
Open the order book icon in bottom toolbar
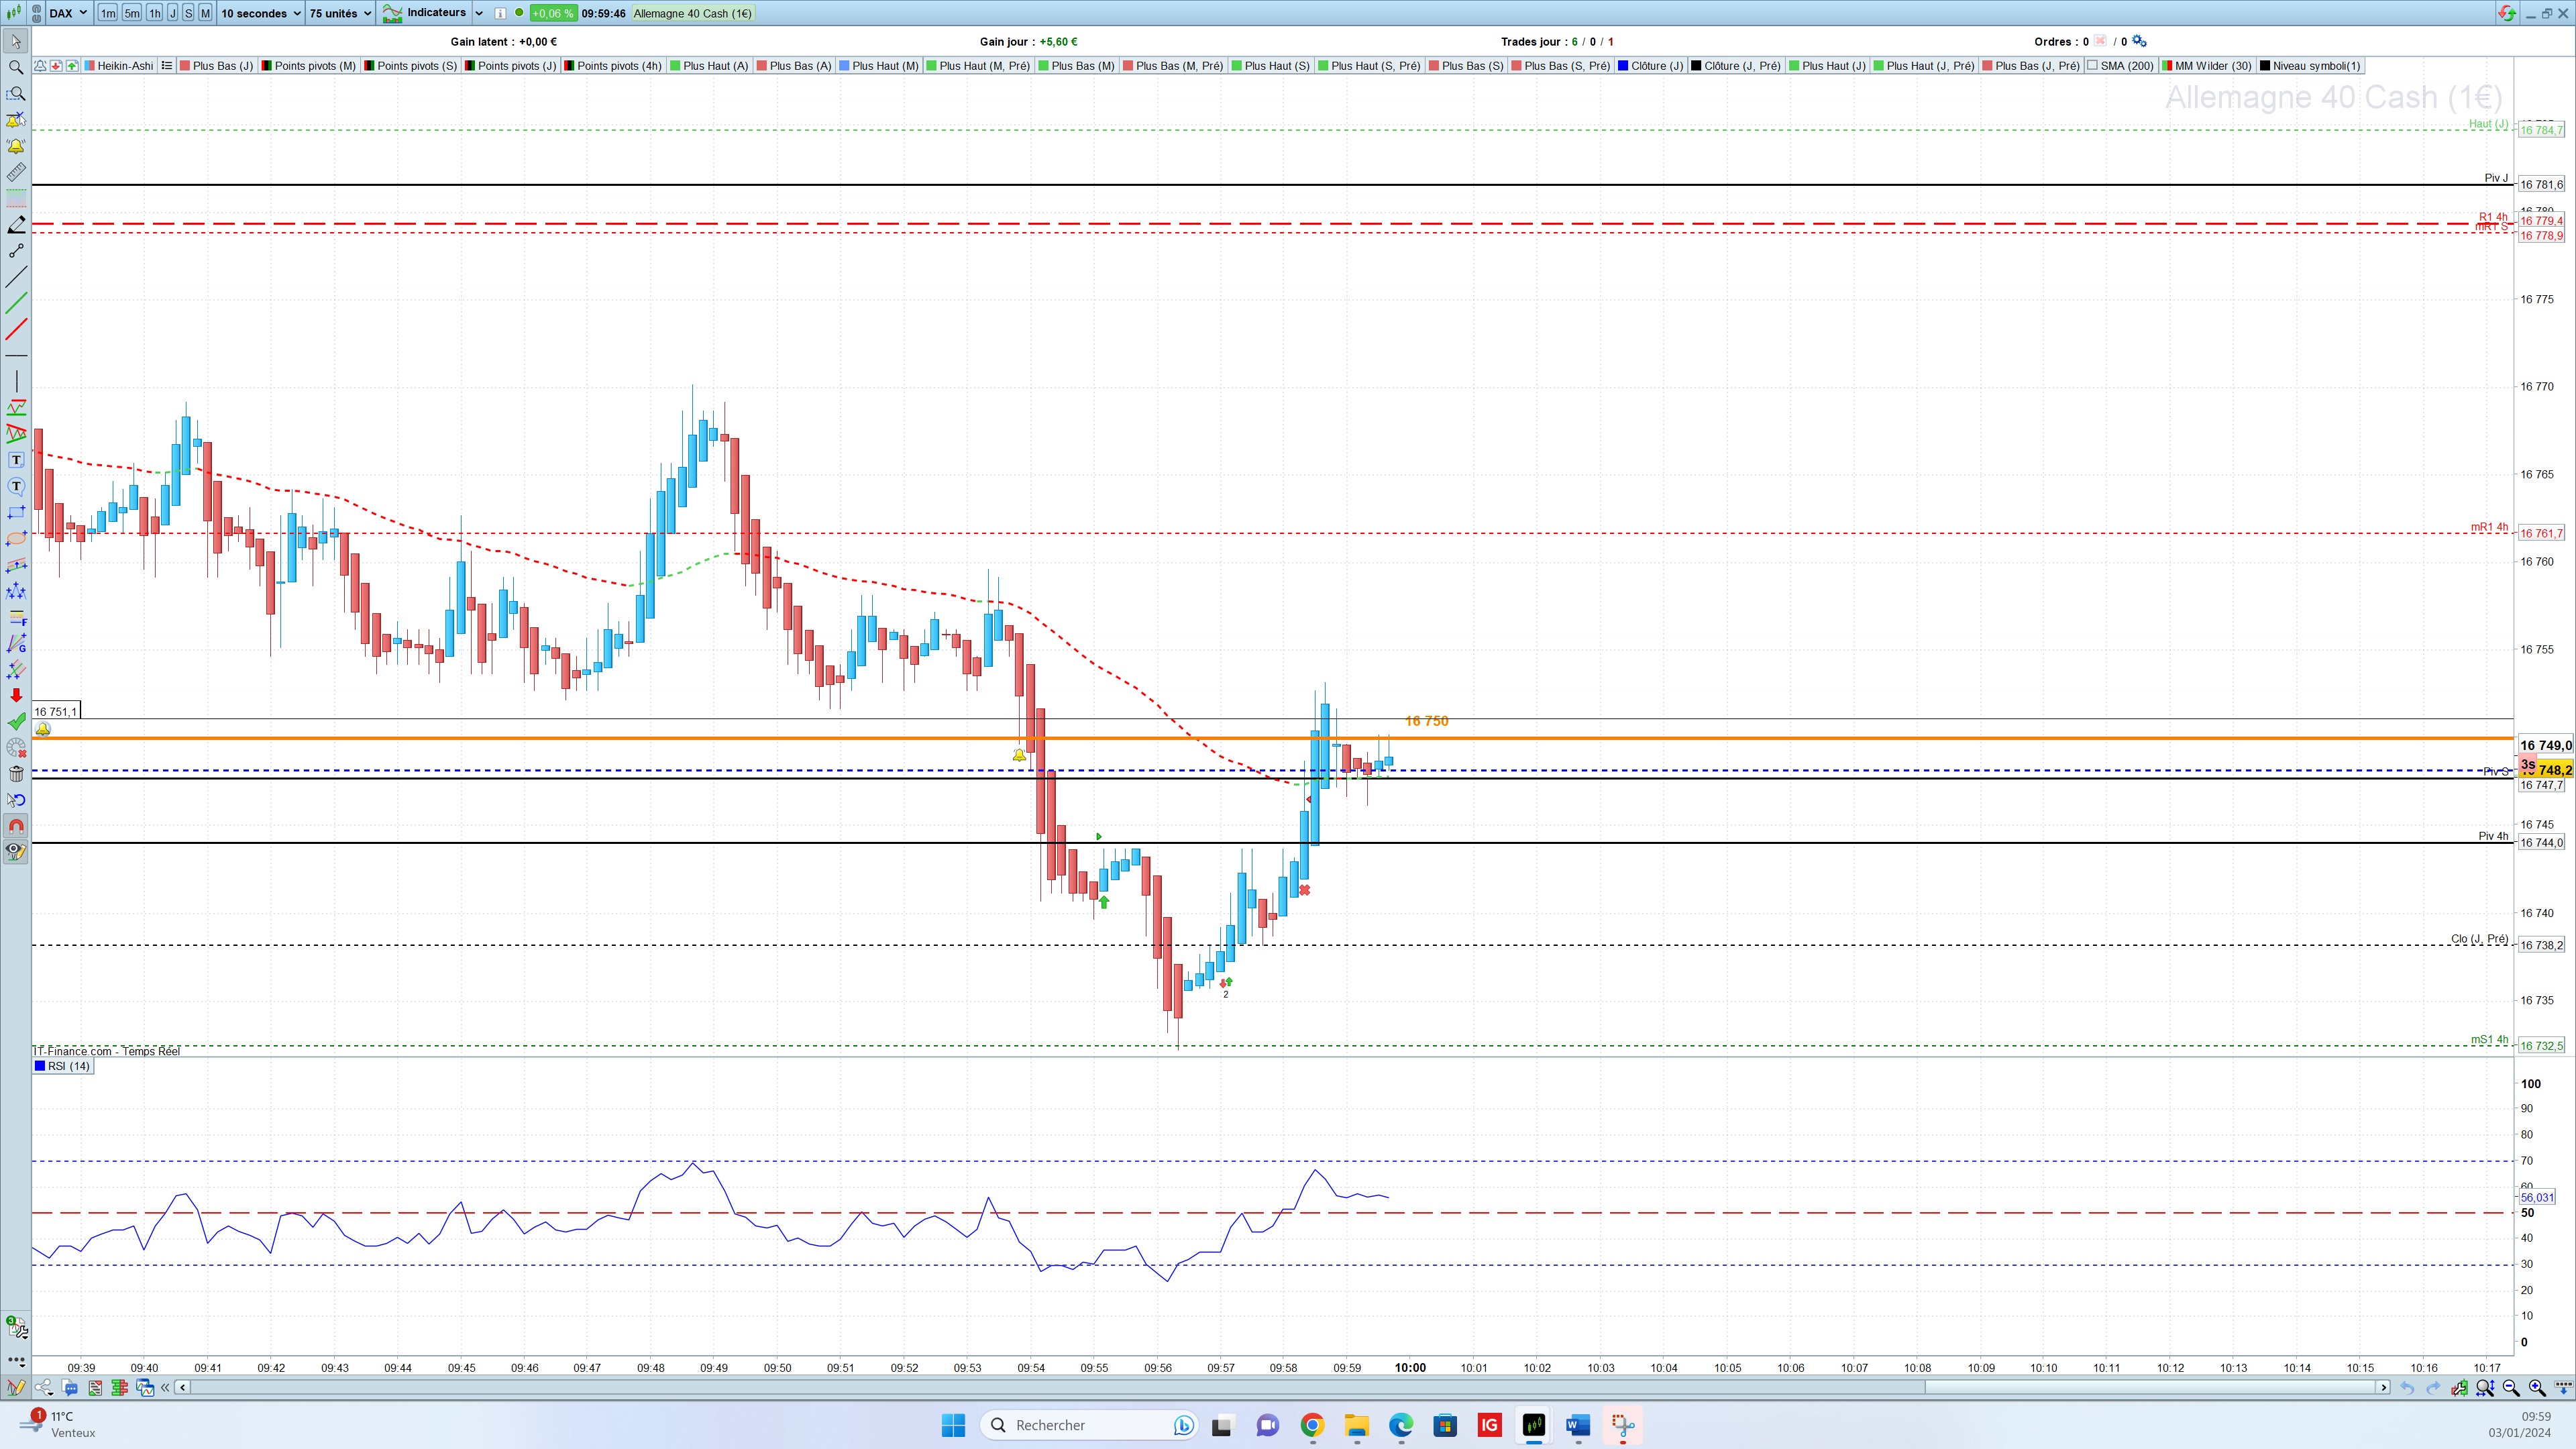coord(120,1388)
